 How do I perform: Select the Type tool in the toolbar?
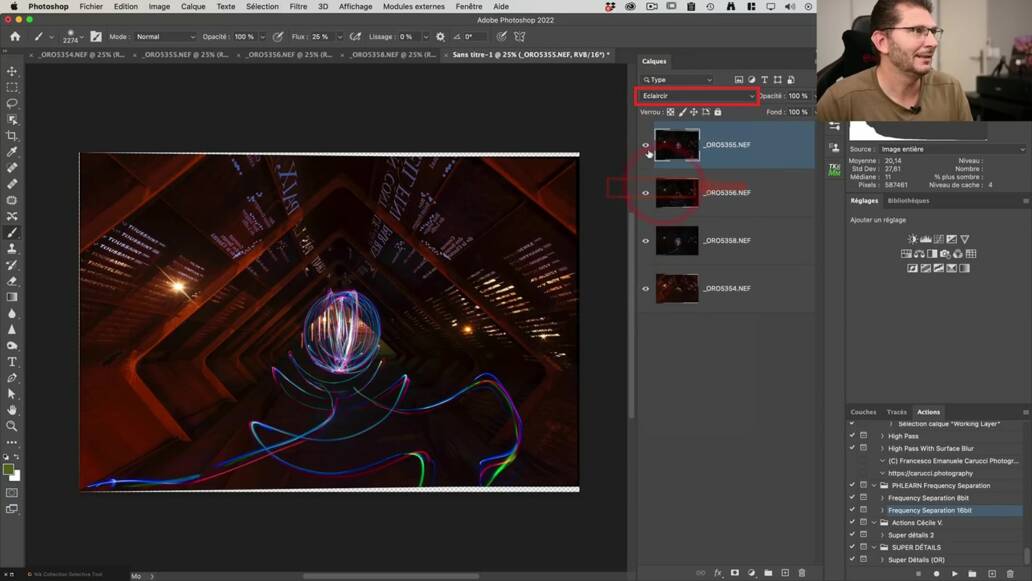click(x=13, y=362)
